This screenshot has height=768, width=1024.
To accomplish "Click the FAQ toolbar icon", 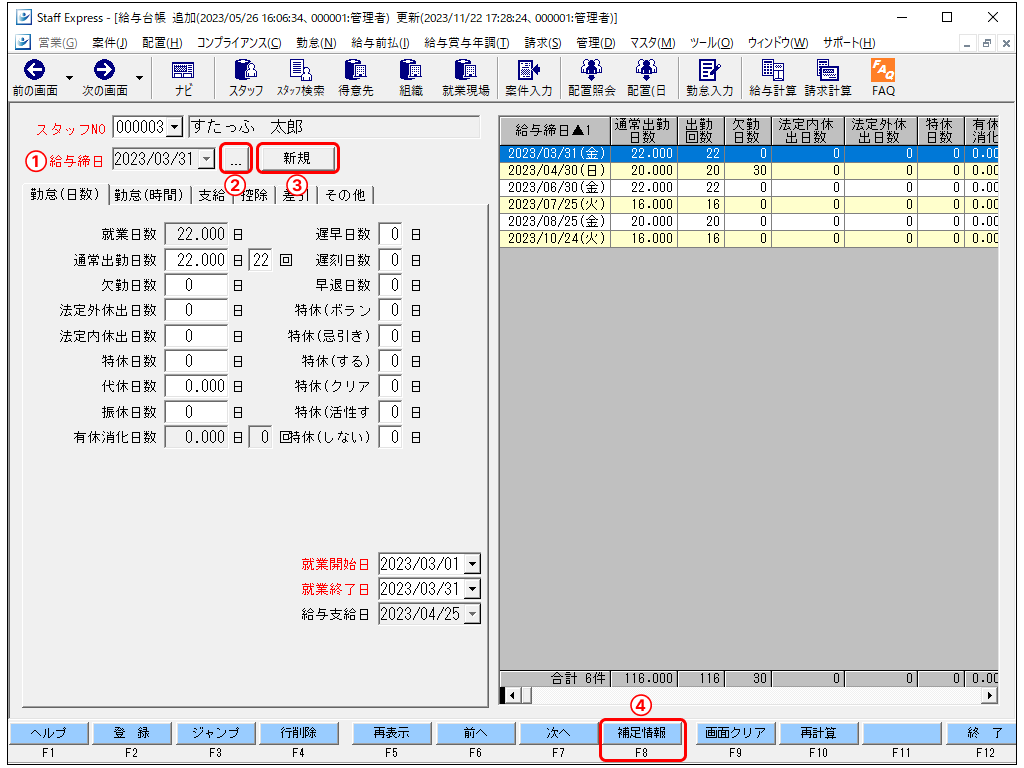I will coord(883,77).
